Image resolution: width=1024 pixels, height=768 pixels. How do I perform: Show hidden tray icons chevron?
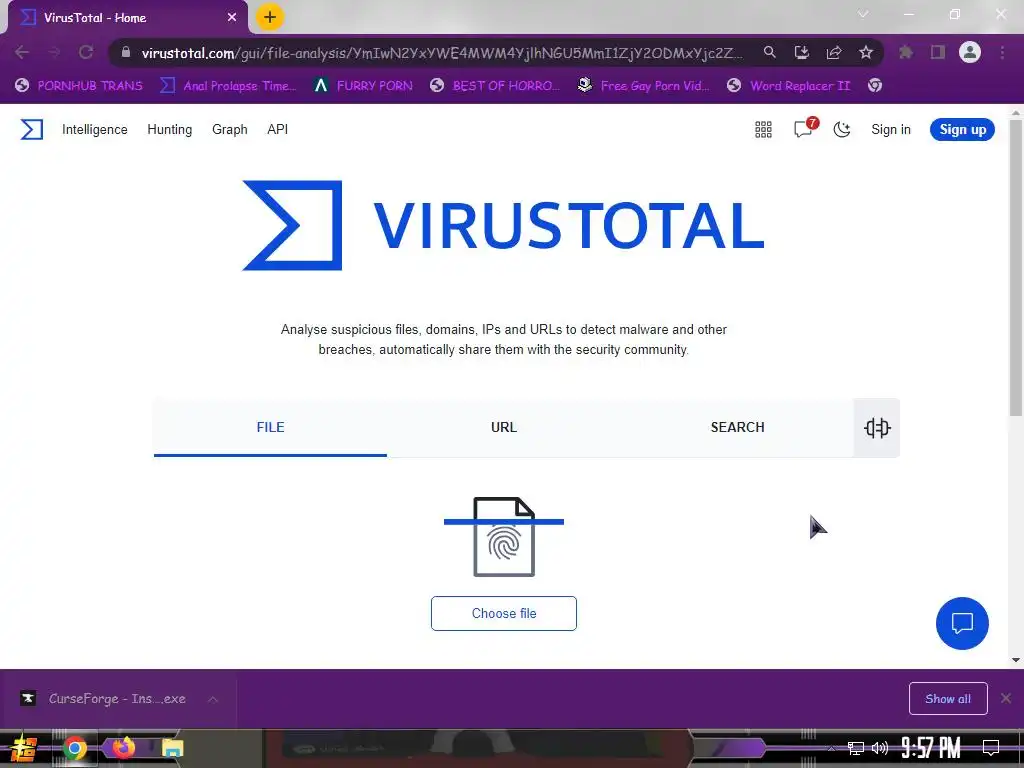click(x=831, y=748)
